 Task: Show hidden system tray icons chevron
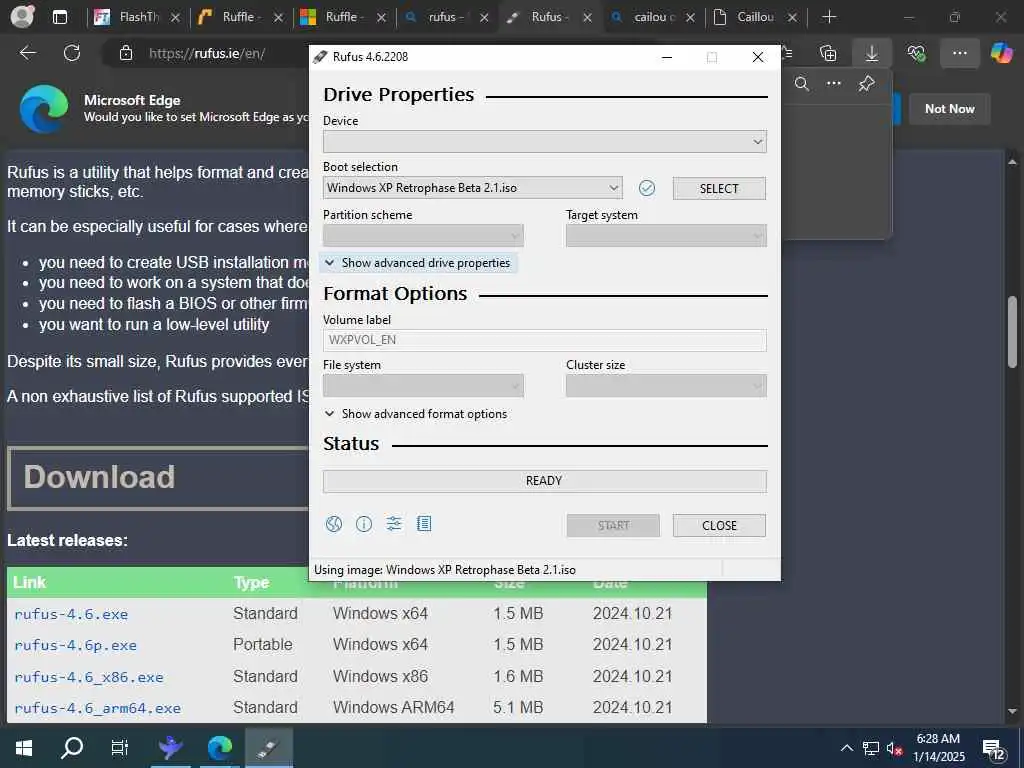(846, 748)
